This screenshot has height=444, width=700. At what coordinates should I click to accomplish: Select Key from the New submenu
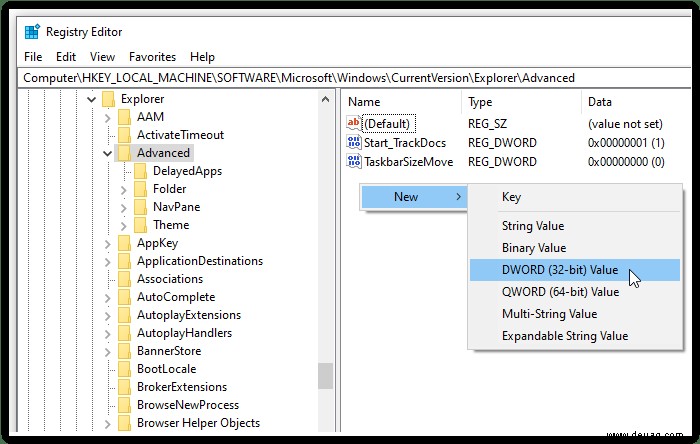(x=575, y=197)
